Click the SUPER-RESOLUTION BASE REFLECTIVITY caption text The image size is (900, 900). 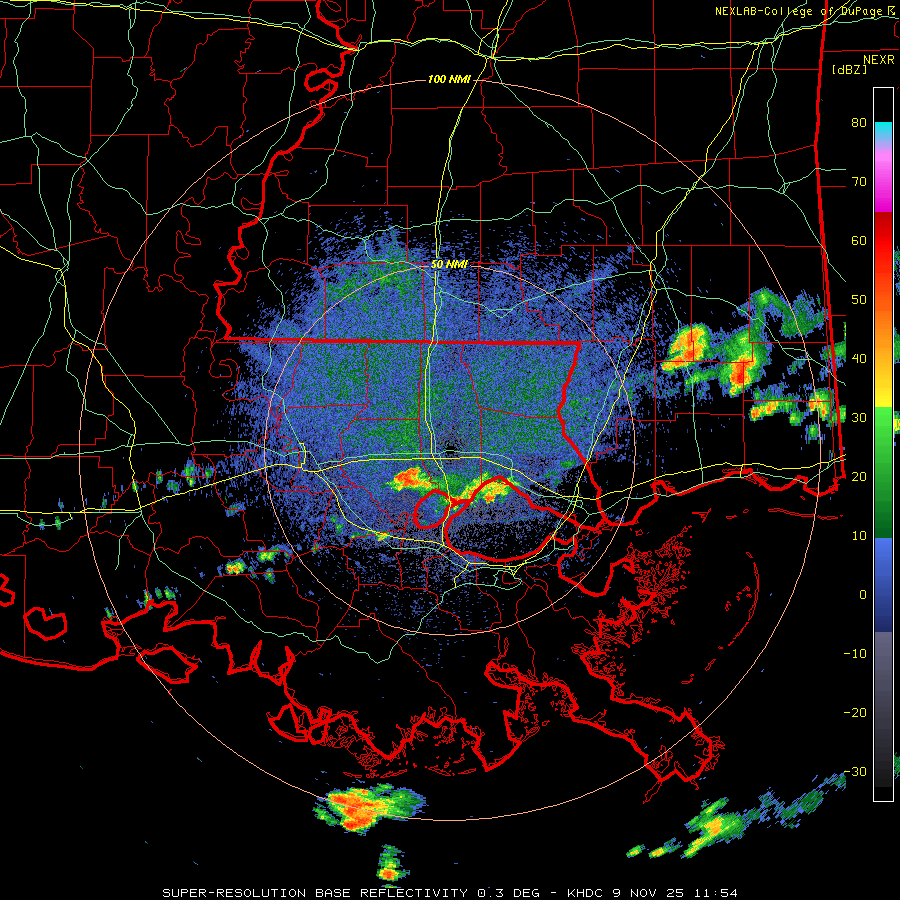315,893
